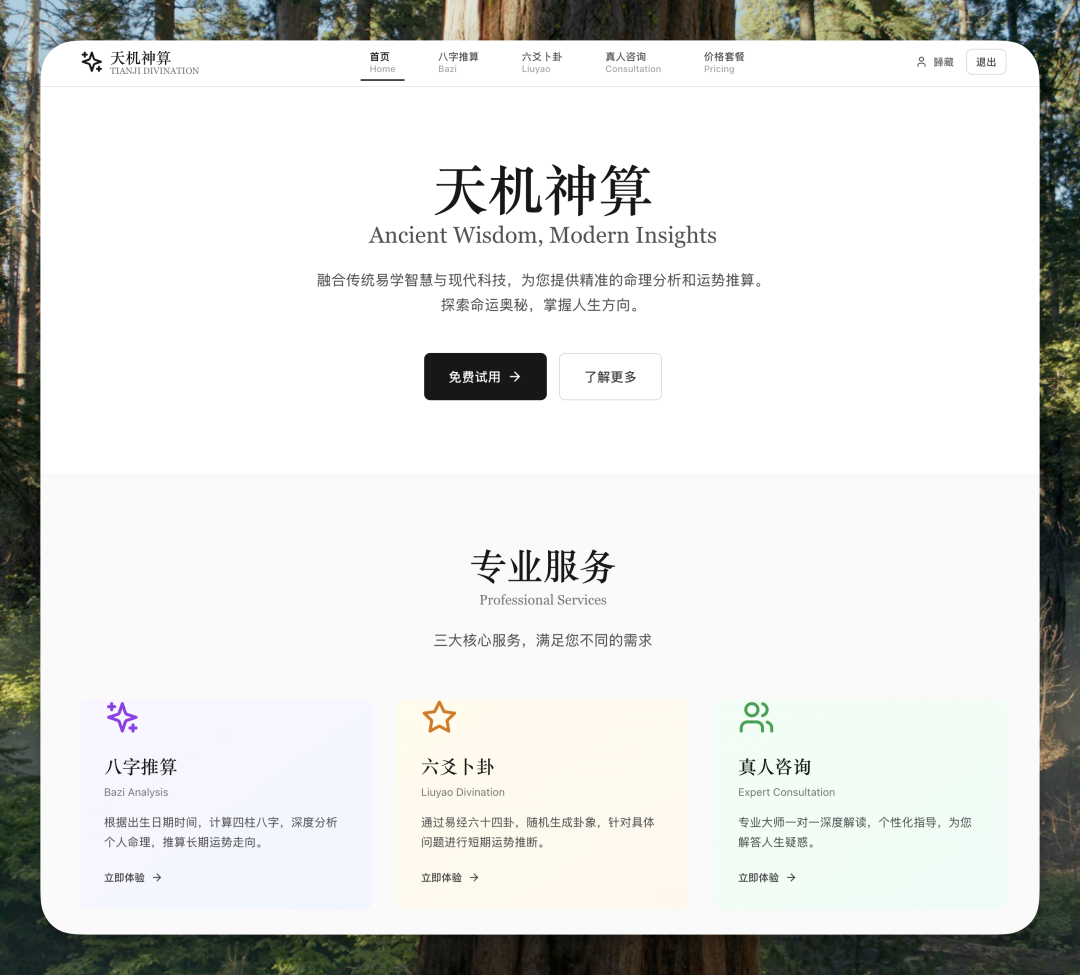The image size is (1080, 975).
Task: Click the orange star Liuyao Divination icon
Action: pyautogui.click(x=439, y=717)
